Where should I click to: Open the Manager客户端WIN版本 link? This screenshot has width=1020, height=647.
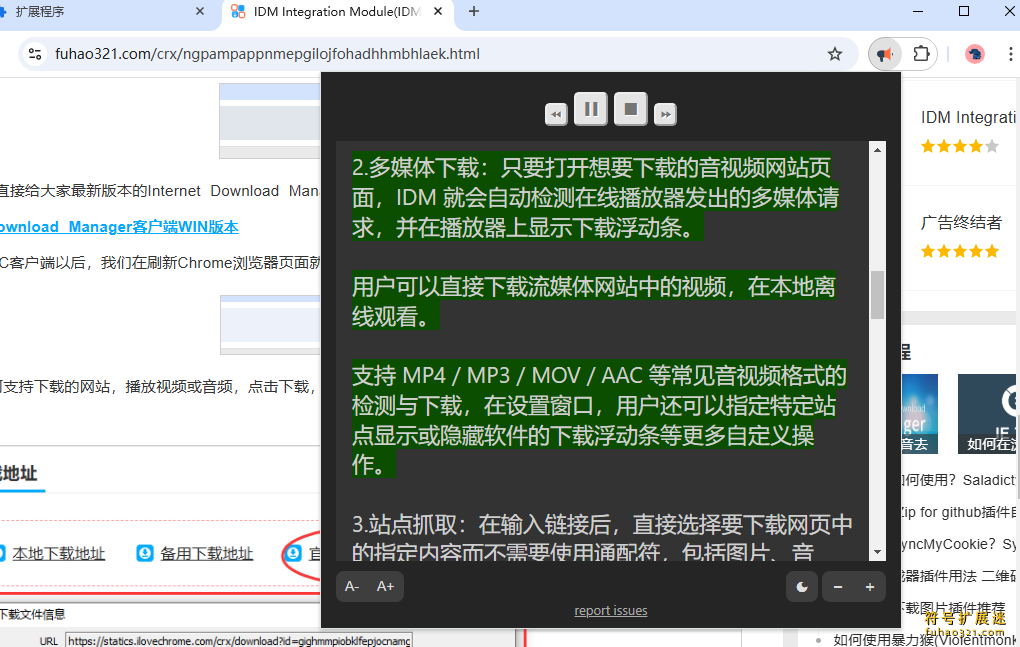tap(119, 227)
